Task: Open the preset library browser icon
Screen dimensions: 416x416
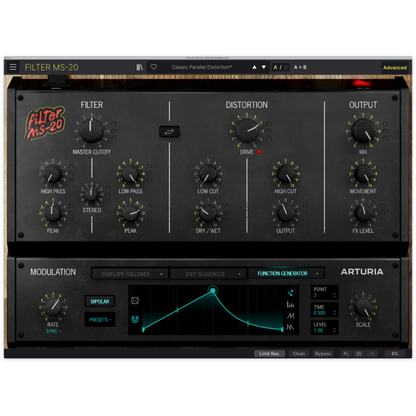Action: tap(140, 67)
